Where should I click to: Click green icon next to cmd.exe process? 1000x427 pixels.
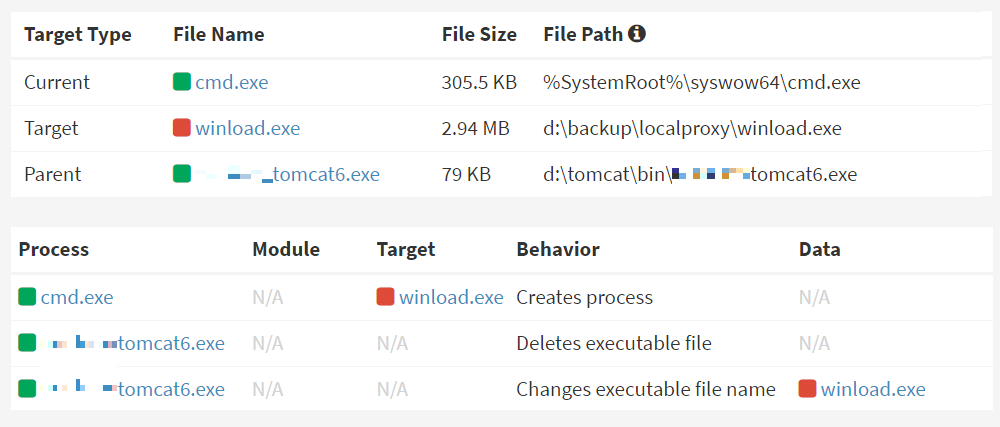27,297
